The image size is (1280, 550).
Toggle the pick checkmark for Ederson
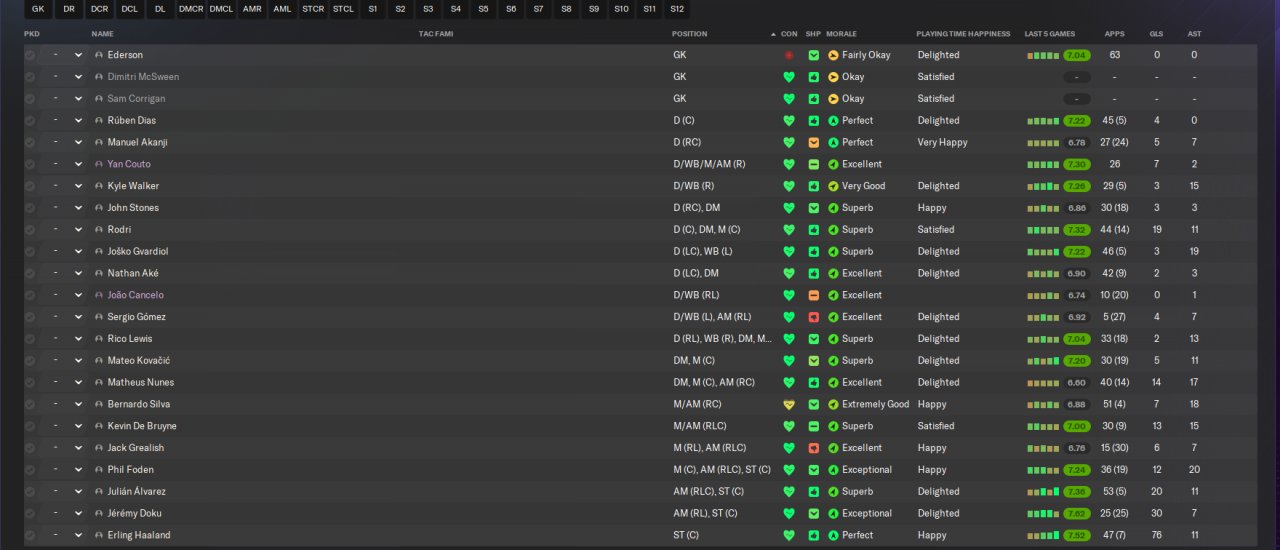point(30,55)
